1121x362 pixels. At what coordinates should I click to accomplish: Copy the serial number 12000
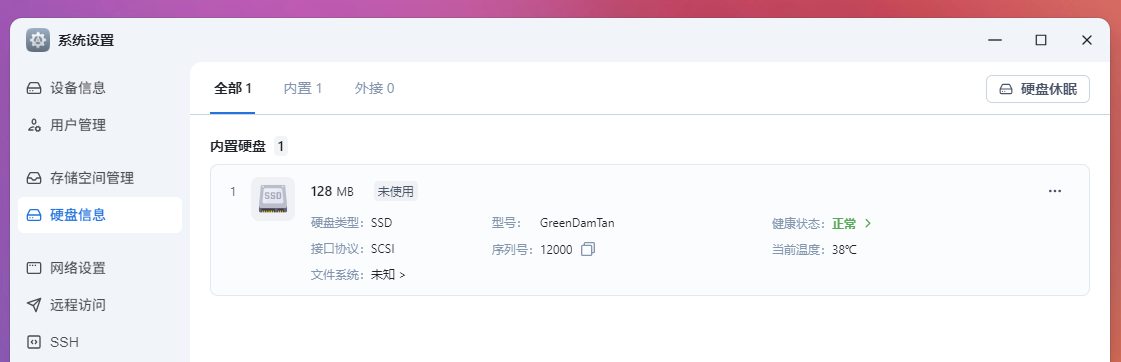588,249
